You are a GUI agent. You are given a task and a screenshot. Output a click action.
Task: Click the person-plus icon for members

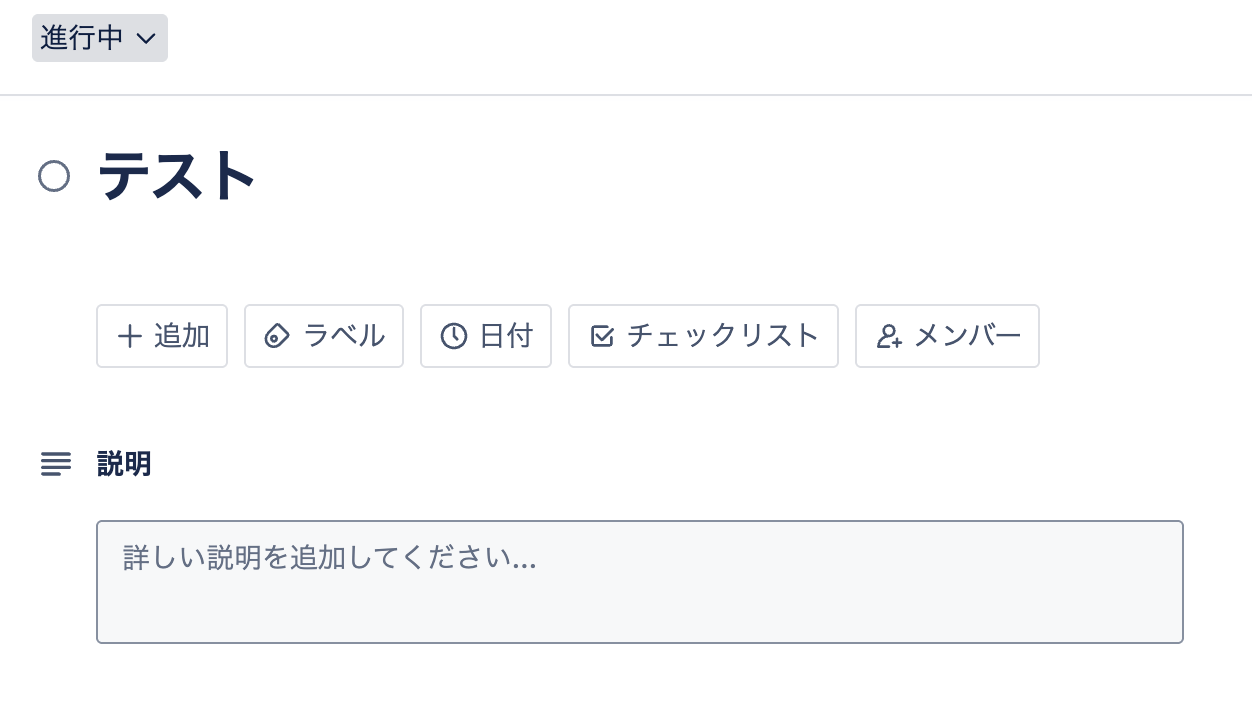(889, 336)
